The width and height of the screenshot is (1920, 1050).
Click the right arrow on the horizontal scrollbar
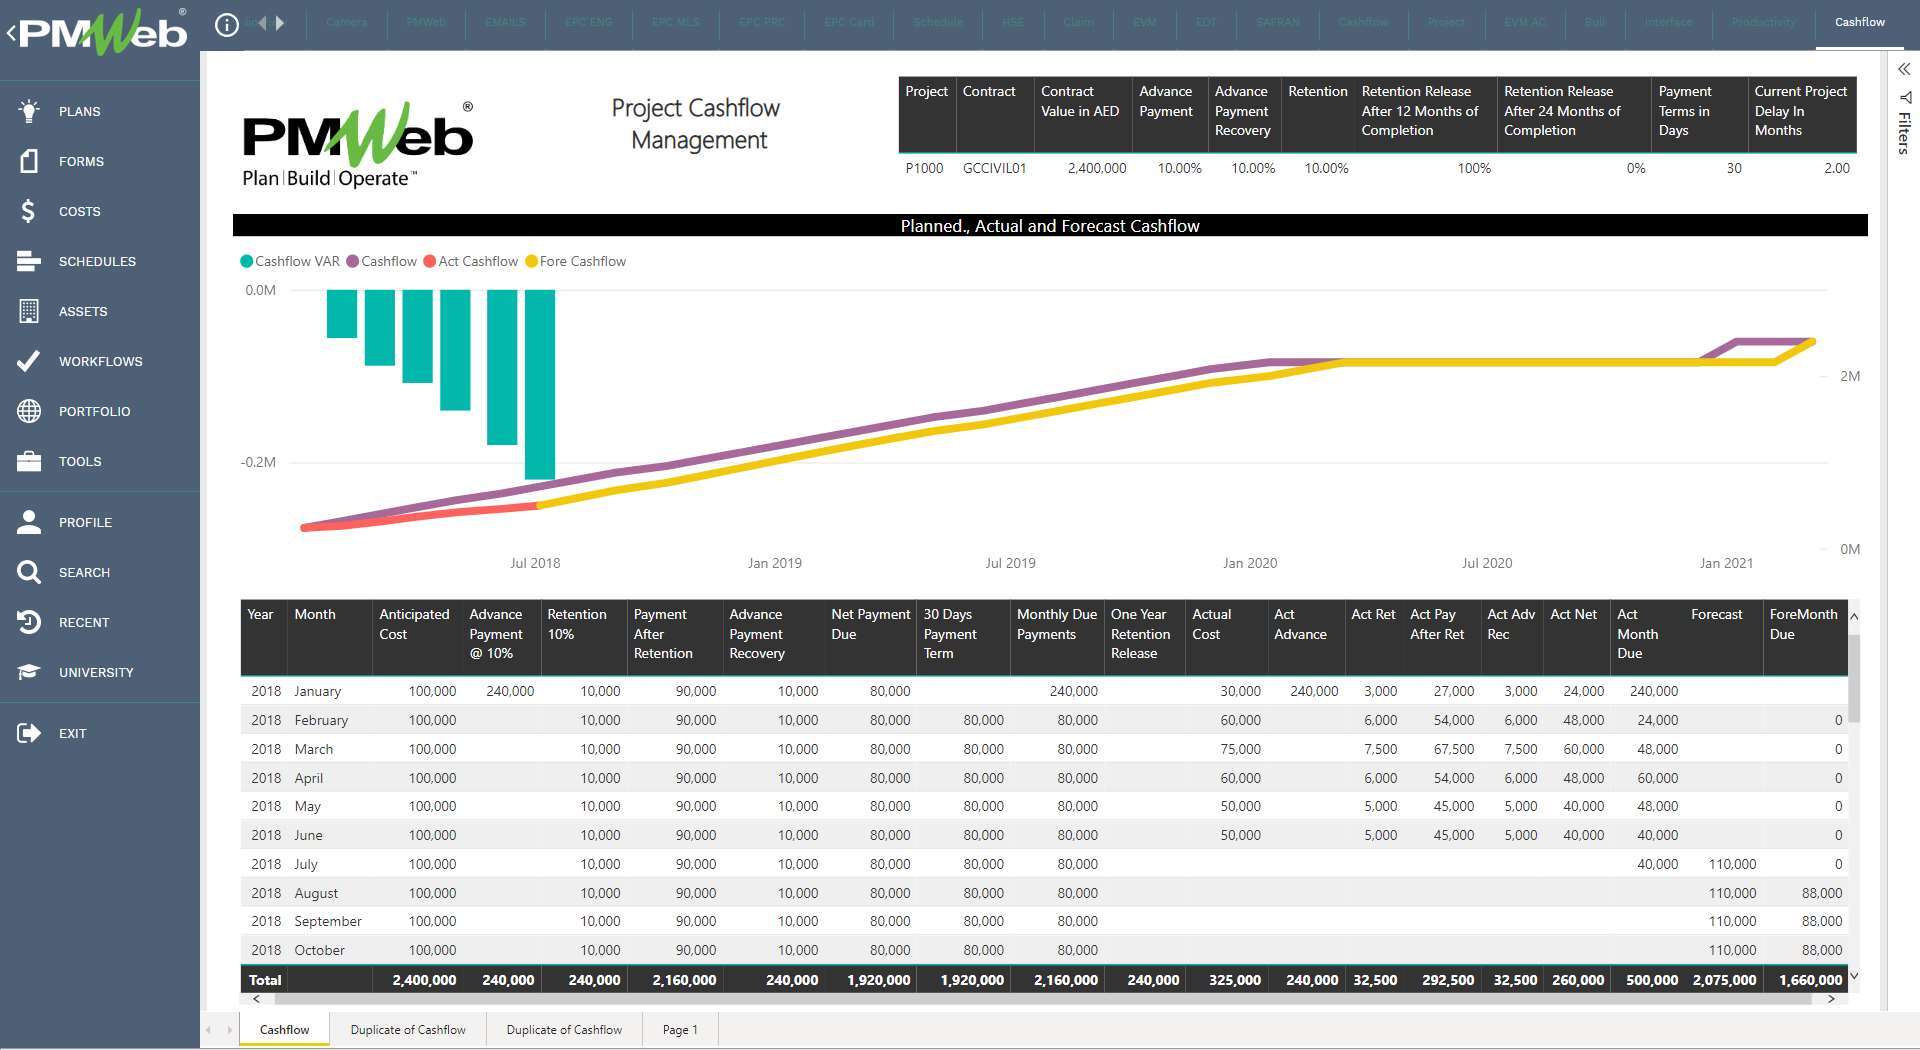tap(1832, 998)
